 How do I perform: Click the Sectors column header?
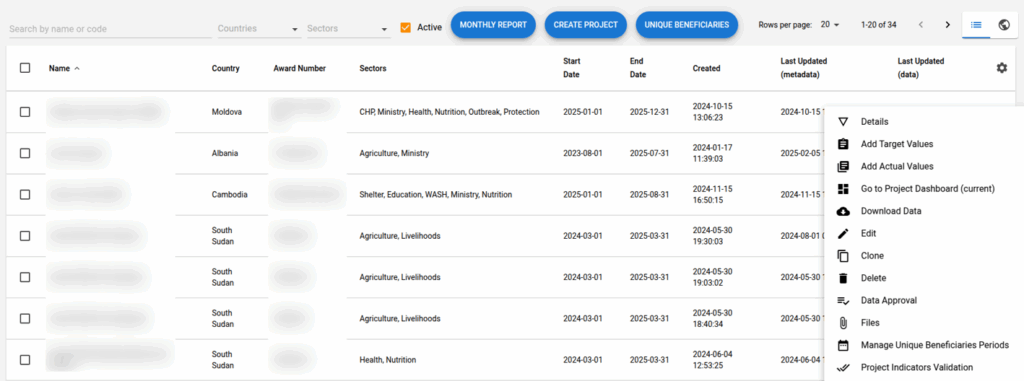[372, 68]
